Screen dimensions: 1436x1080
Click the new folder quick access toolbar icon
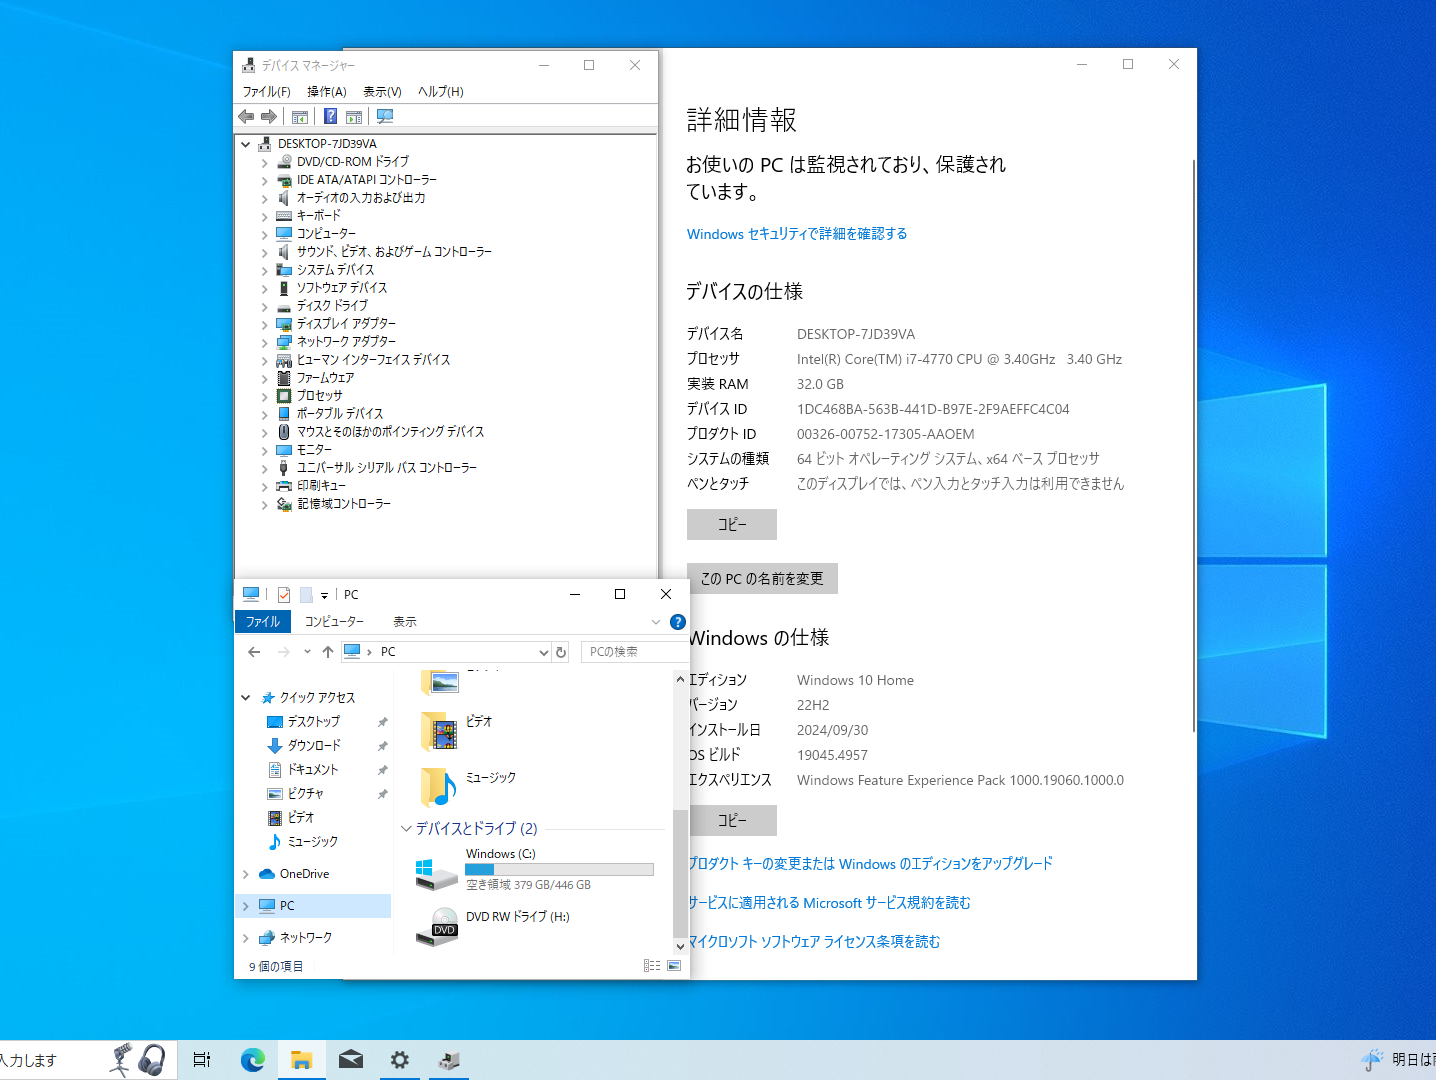click(306, 594)
